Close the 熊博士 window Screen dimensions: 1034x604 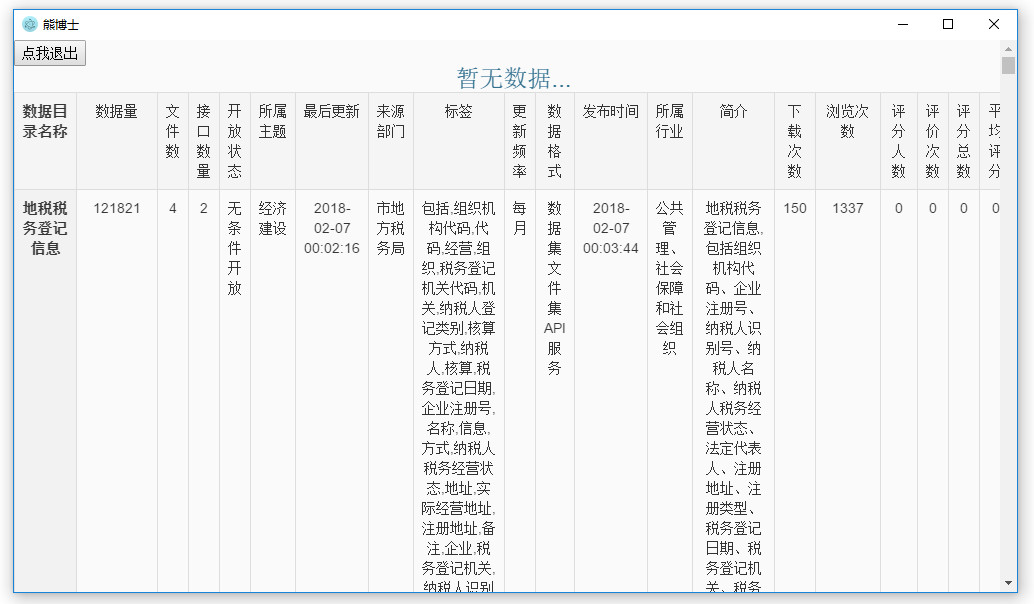(994, 24)
